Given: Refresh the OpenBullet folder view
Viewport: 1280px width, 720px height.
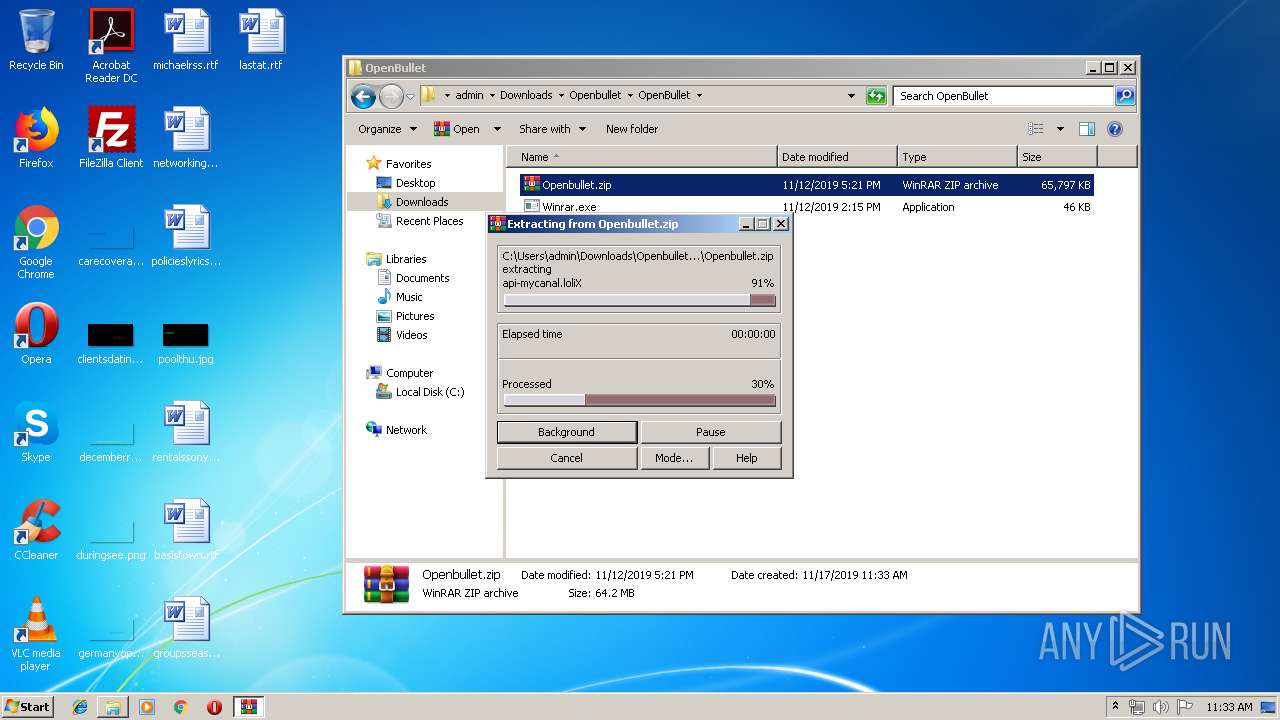Looking at the screenshot, I should tap(876, 96).
